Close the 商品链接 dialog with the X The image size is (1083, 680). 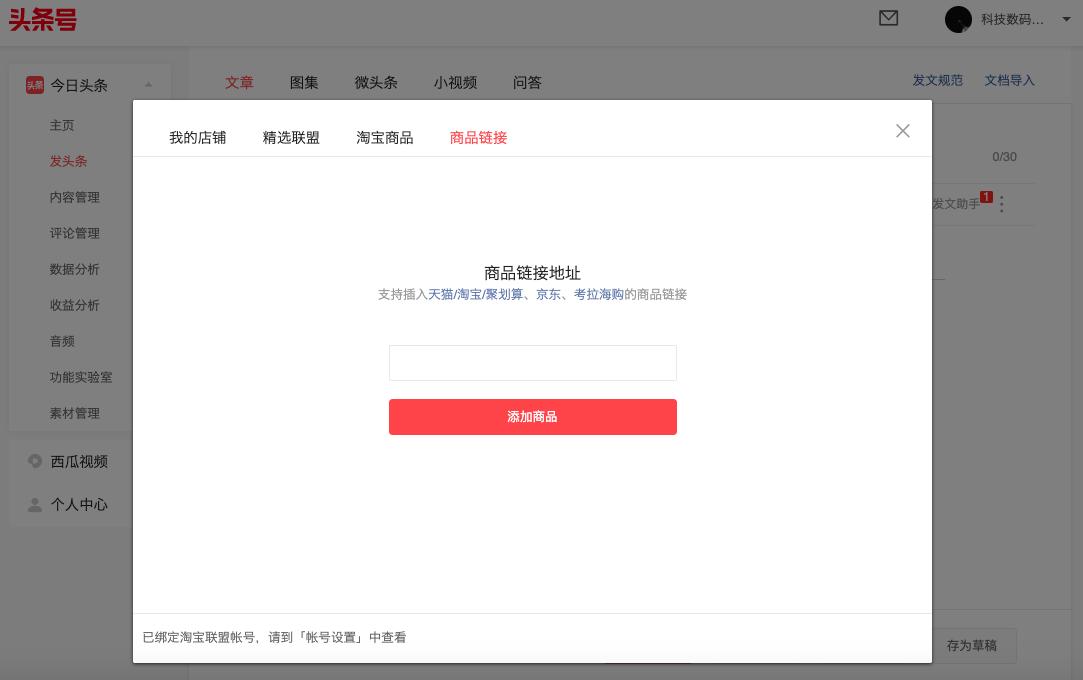coord(903,131)
